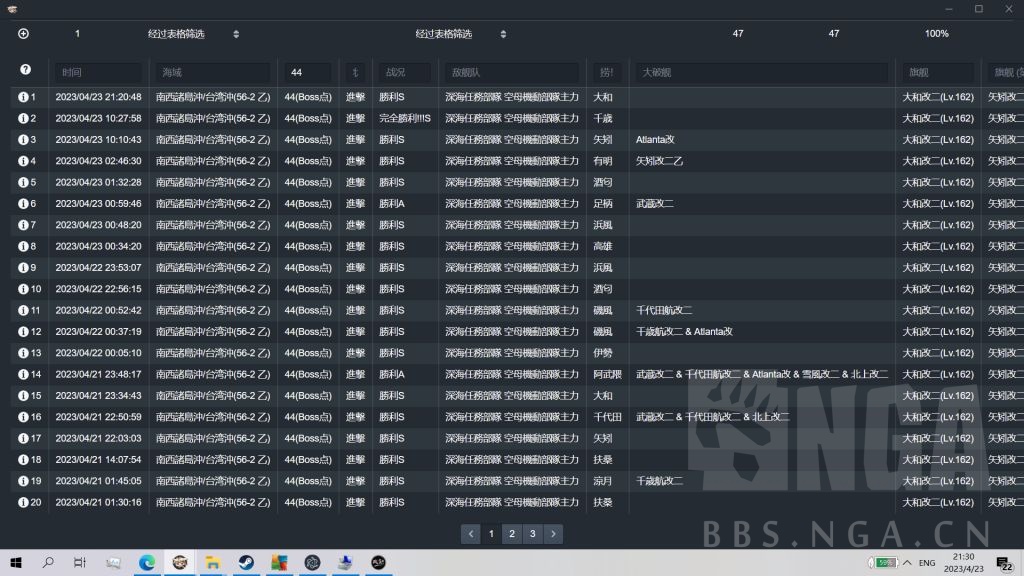Click the 大破舰 filter input field
Image resolution: width=1024 pixels, height=576 pixels.
point(761,73)
